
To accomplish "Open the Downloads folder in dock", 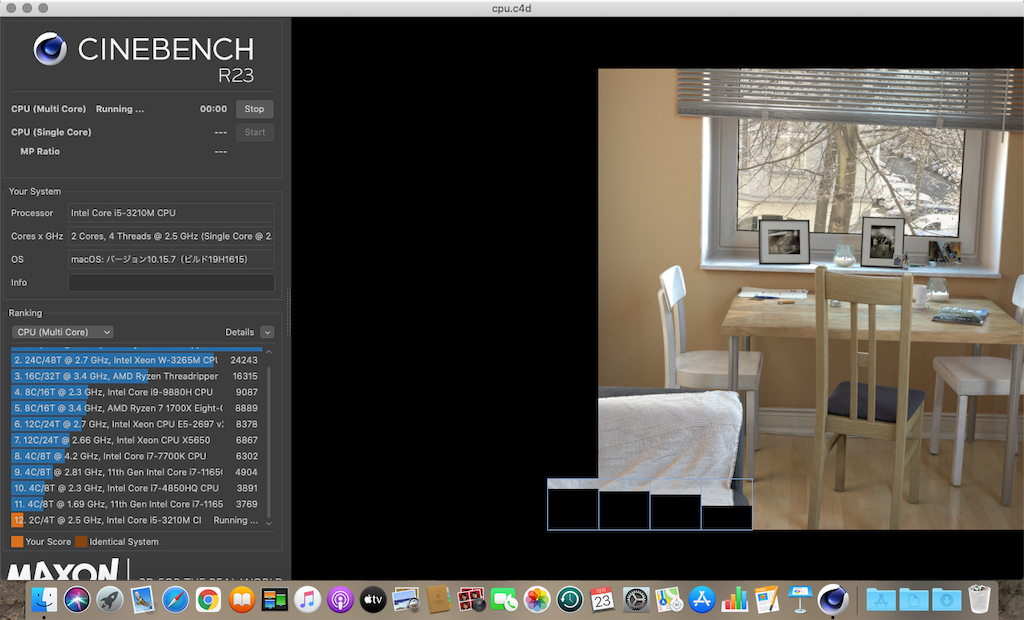I will pyautogui.click(x=946, y=599).
